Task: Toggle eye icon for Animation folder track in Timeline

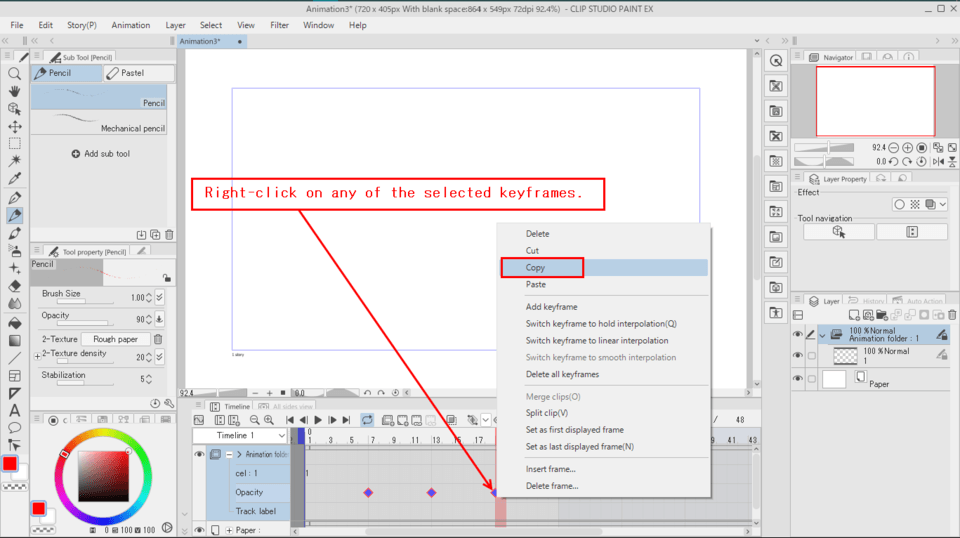Action: (199, 454)
